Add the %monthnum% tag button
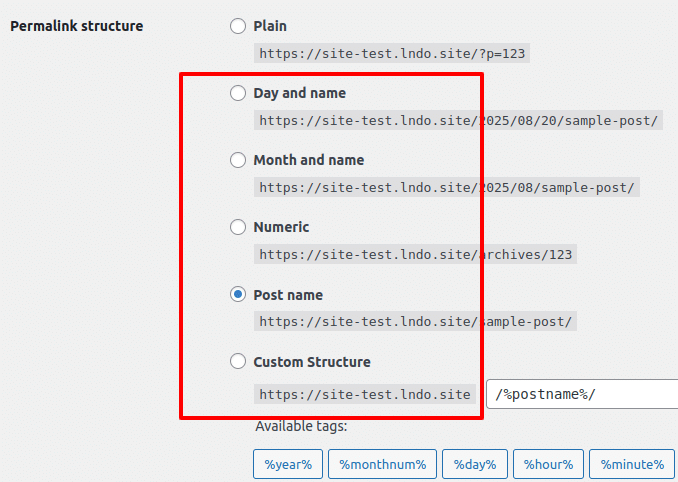The height and width of the screenshot is (482, 678). [x=382, y=464]
